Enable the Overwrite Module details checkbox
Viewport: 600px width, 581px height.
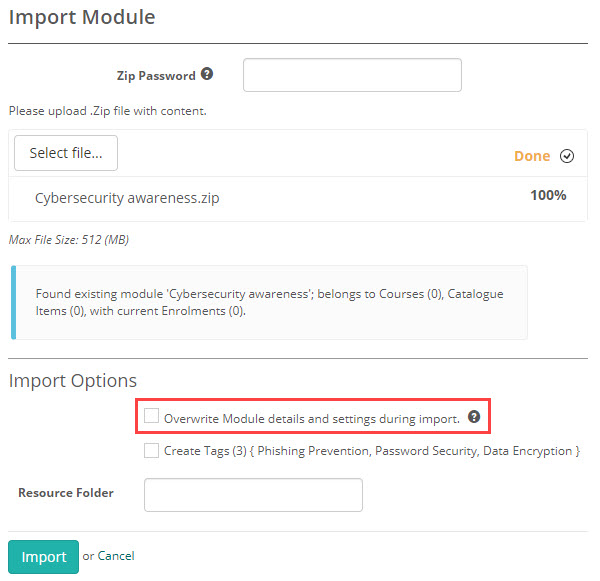coord(152,416)
